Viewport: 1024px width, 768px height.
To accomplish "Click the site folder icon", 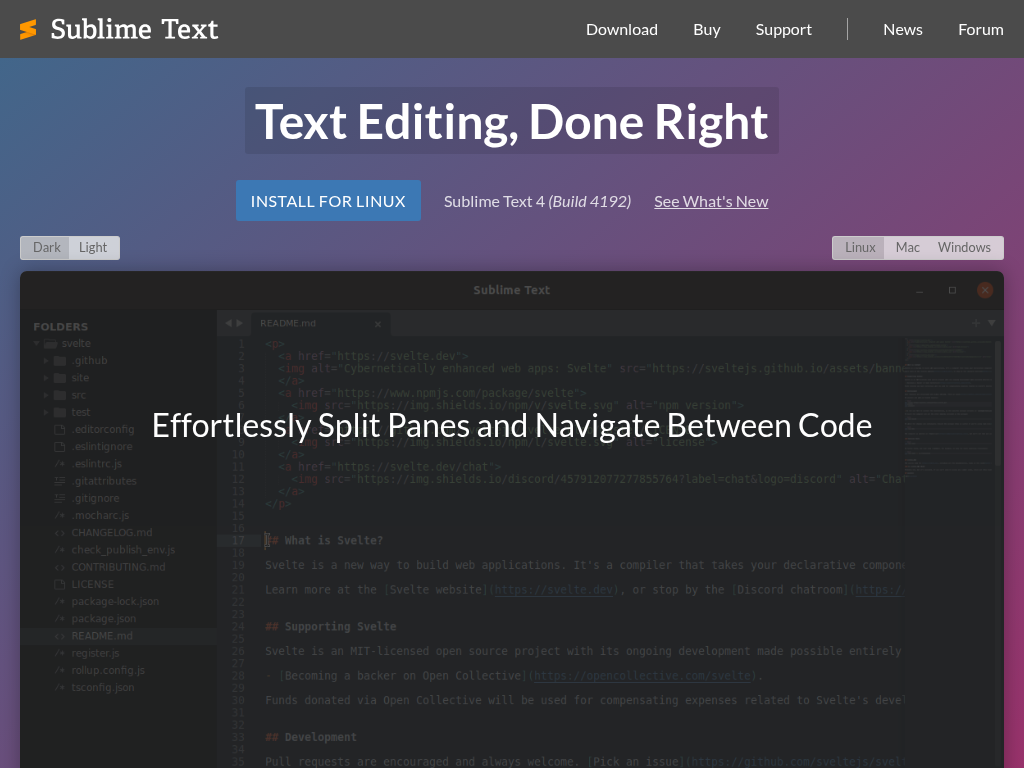I will (x=60, y=378).
